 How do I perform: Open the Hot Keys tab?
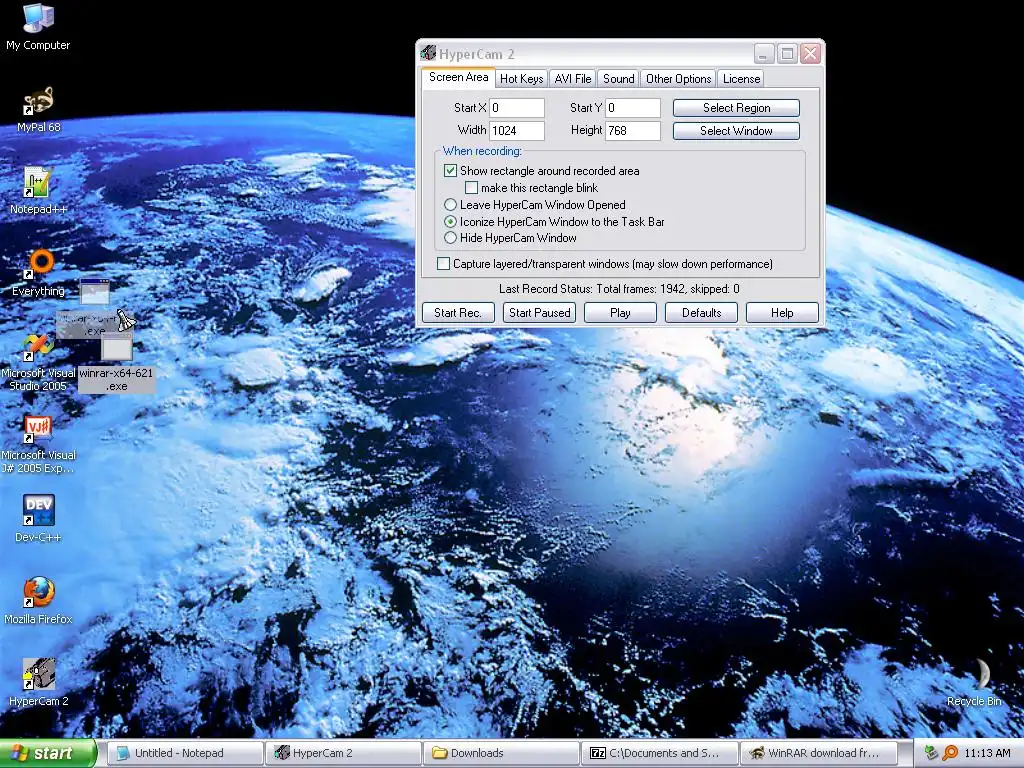(x=521, y=79)
